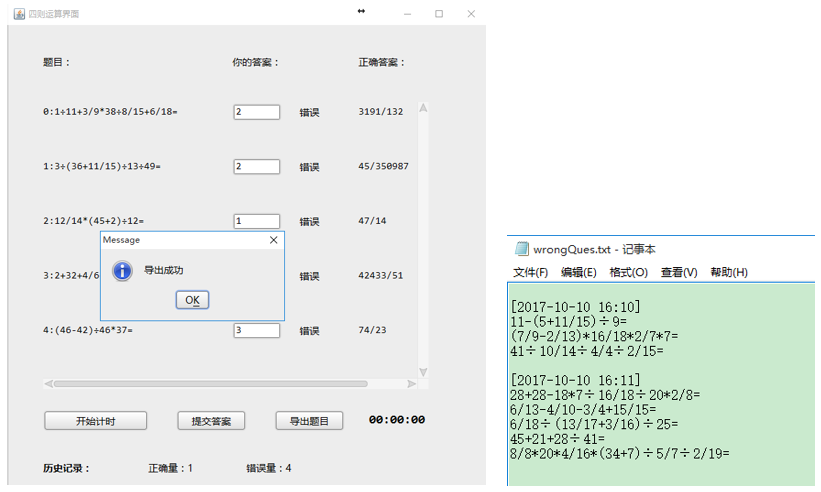Click the Java app icon in title bar
Screen dimensions: 821x492
tap(19, 14)
